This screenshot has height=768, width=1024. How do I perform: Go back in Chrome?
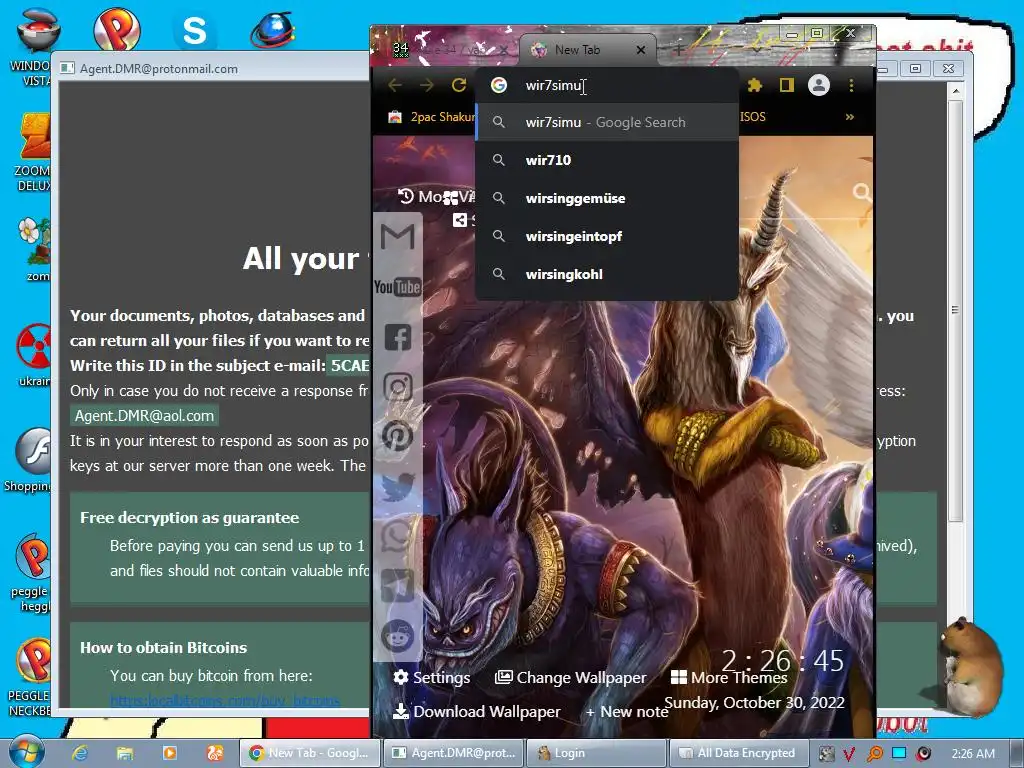[x=395, y=85]
